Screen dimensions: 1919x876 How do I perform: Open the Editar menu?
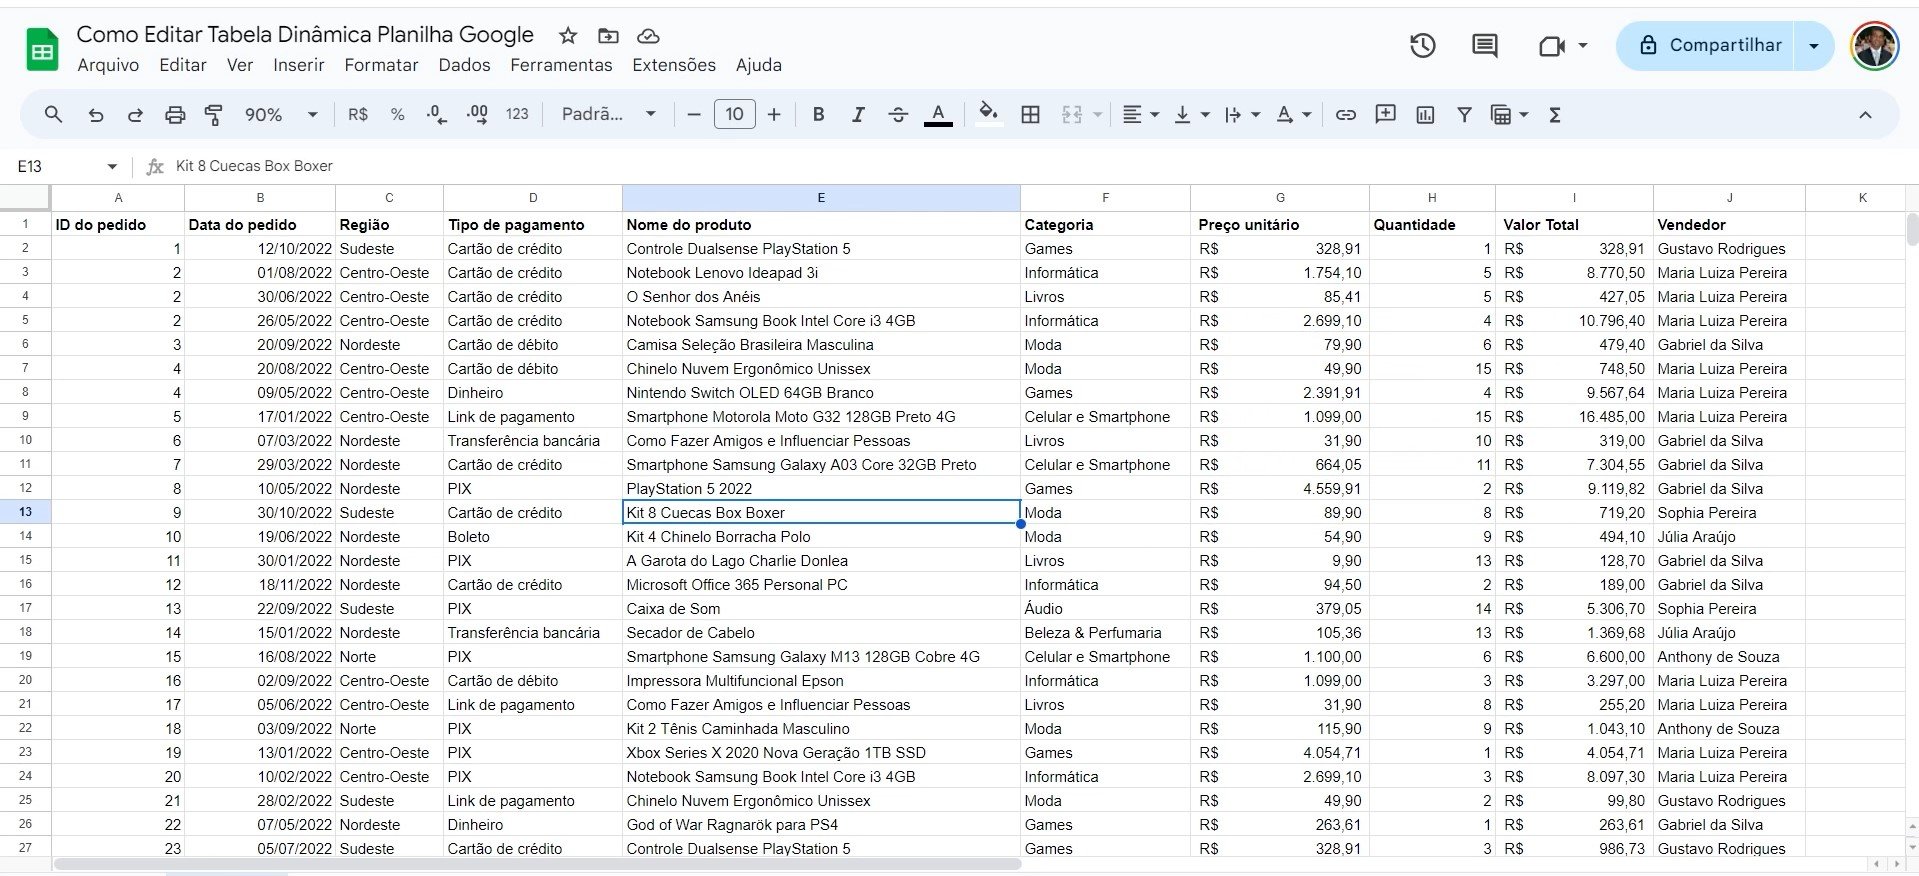pyautogui.click(x=183, y=65)
